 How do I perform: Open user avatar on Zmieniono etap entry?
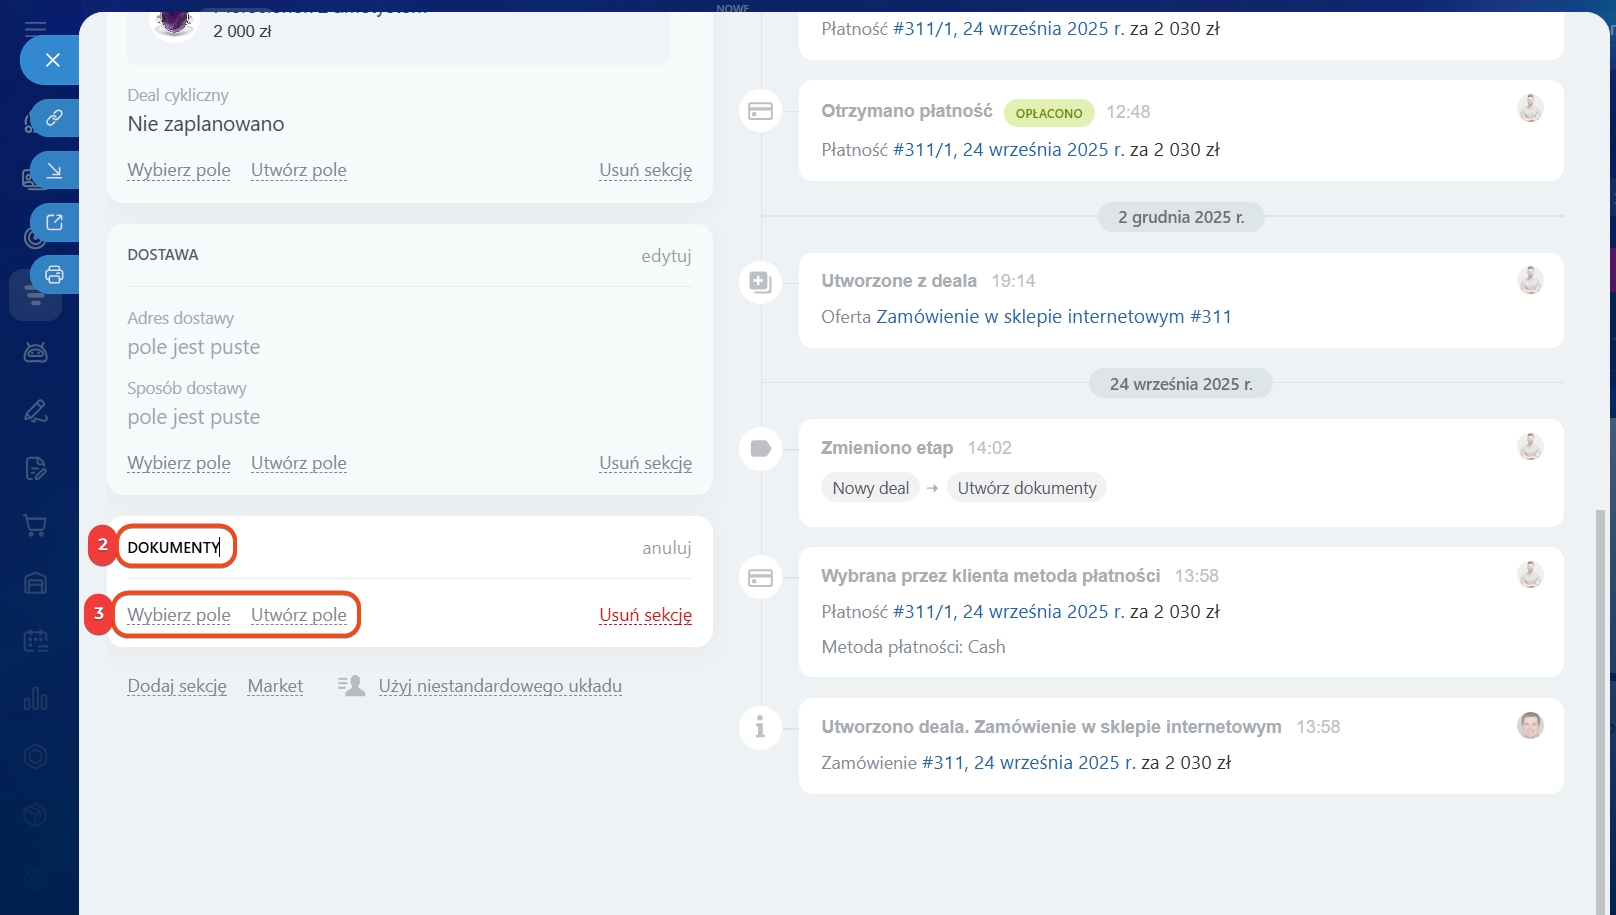coord(1530,446)
